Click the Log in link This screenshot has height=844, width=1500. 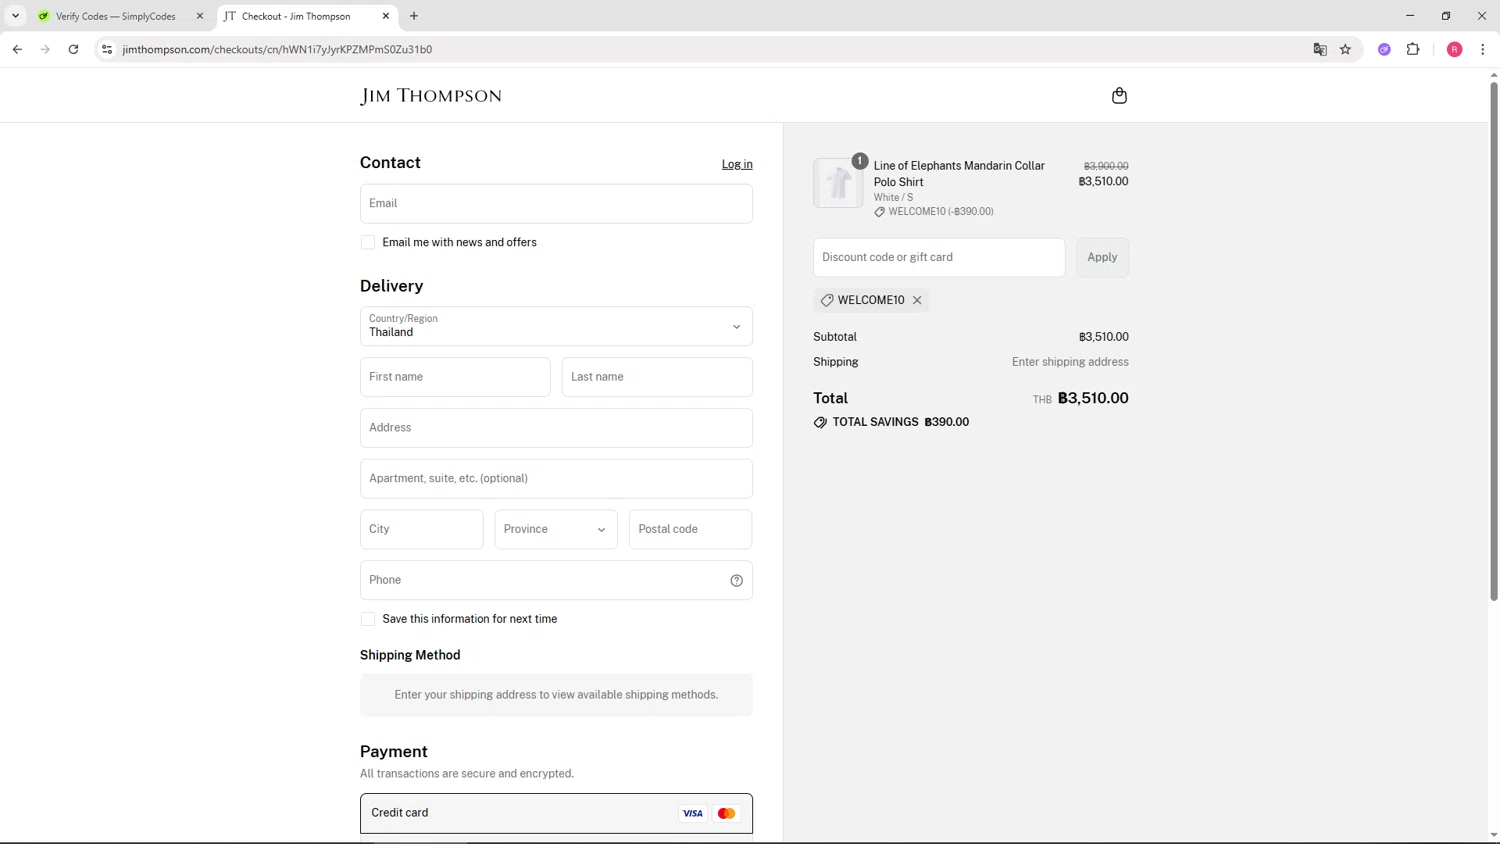pyautogui.click(x=737, y=164)
